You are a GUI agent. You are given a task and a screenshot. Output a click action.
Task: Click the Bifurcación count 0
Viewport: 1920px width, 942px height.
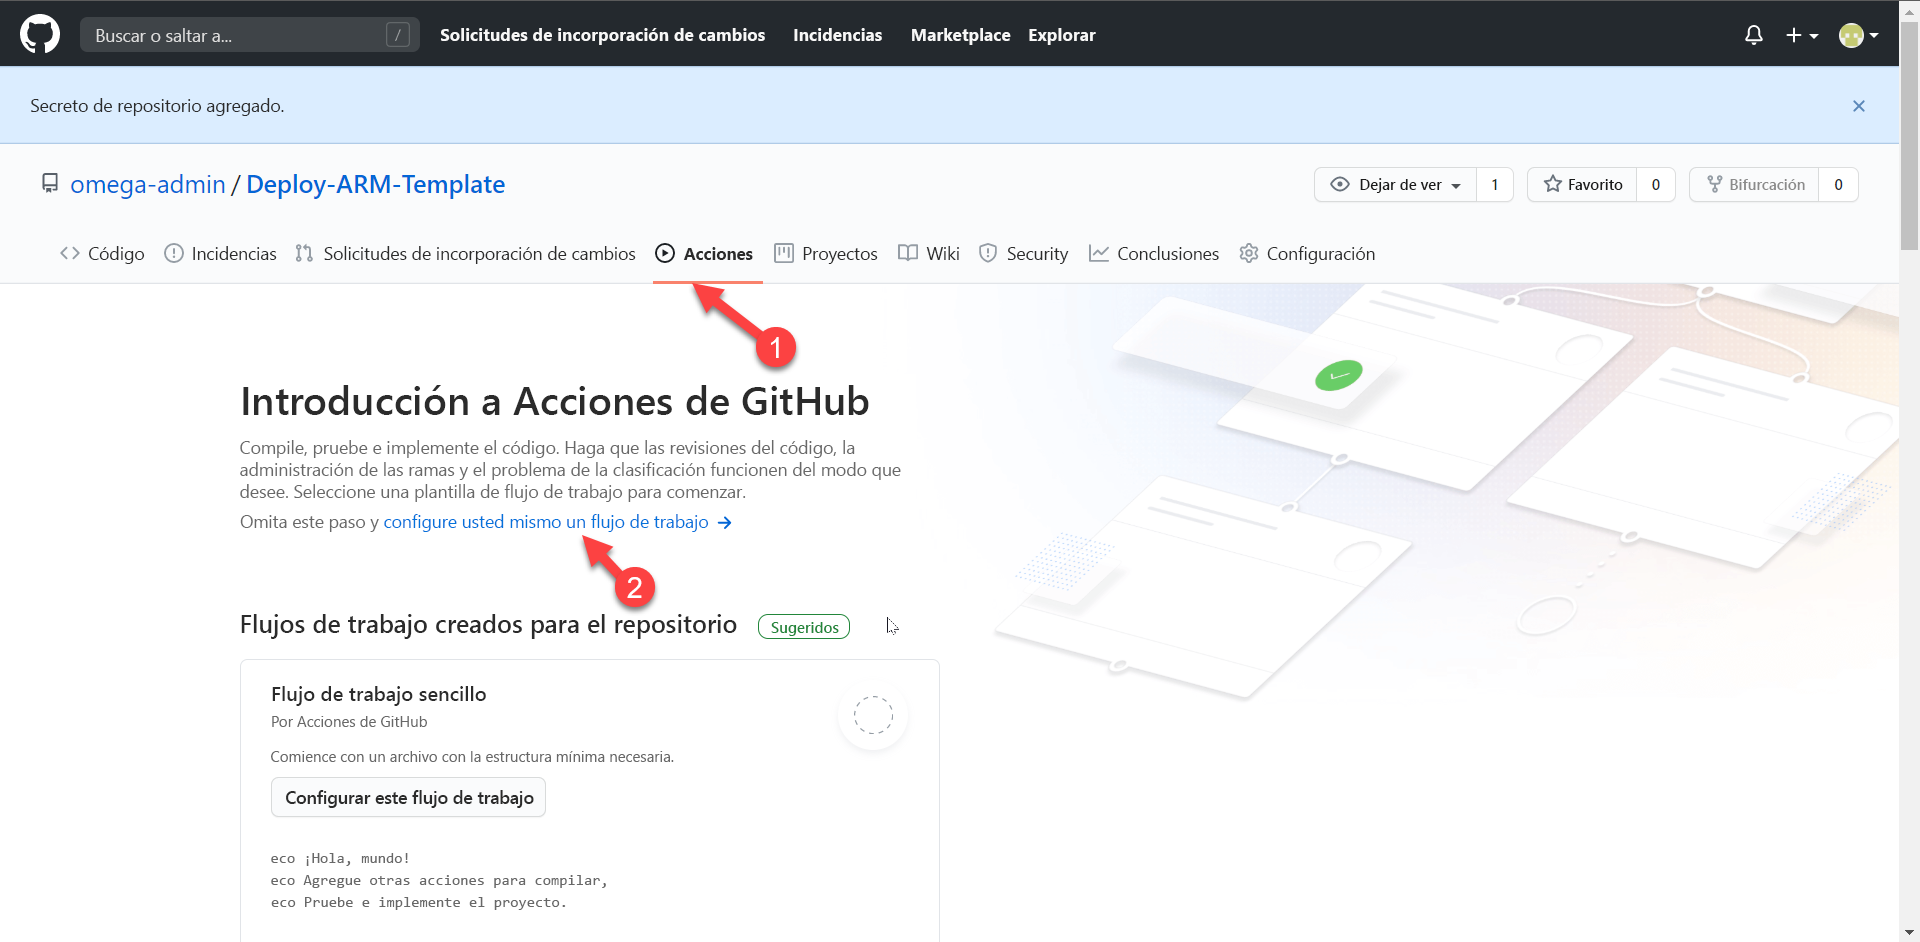click(1838, 184)
